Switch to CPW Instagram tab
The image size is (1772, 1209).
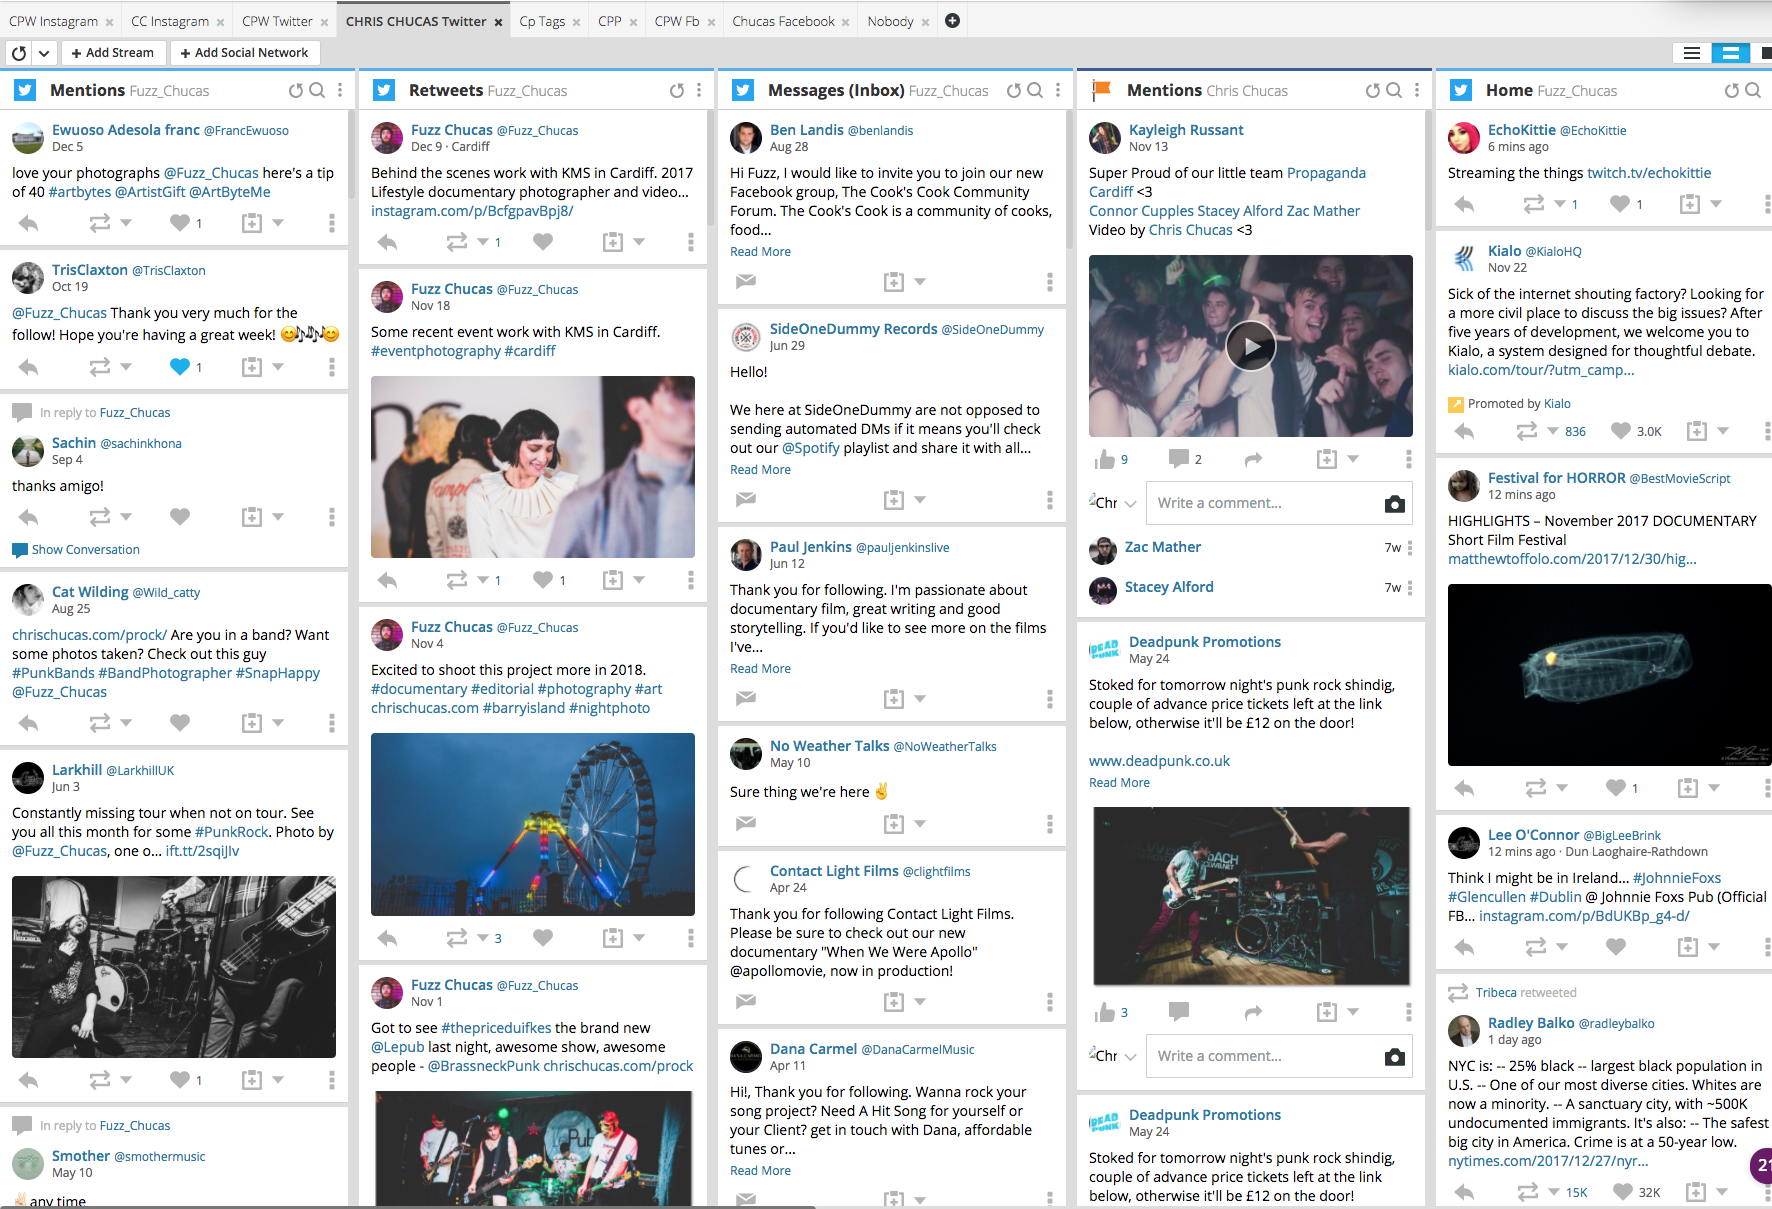coord(54,21)
